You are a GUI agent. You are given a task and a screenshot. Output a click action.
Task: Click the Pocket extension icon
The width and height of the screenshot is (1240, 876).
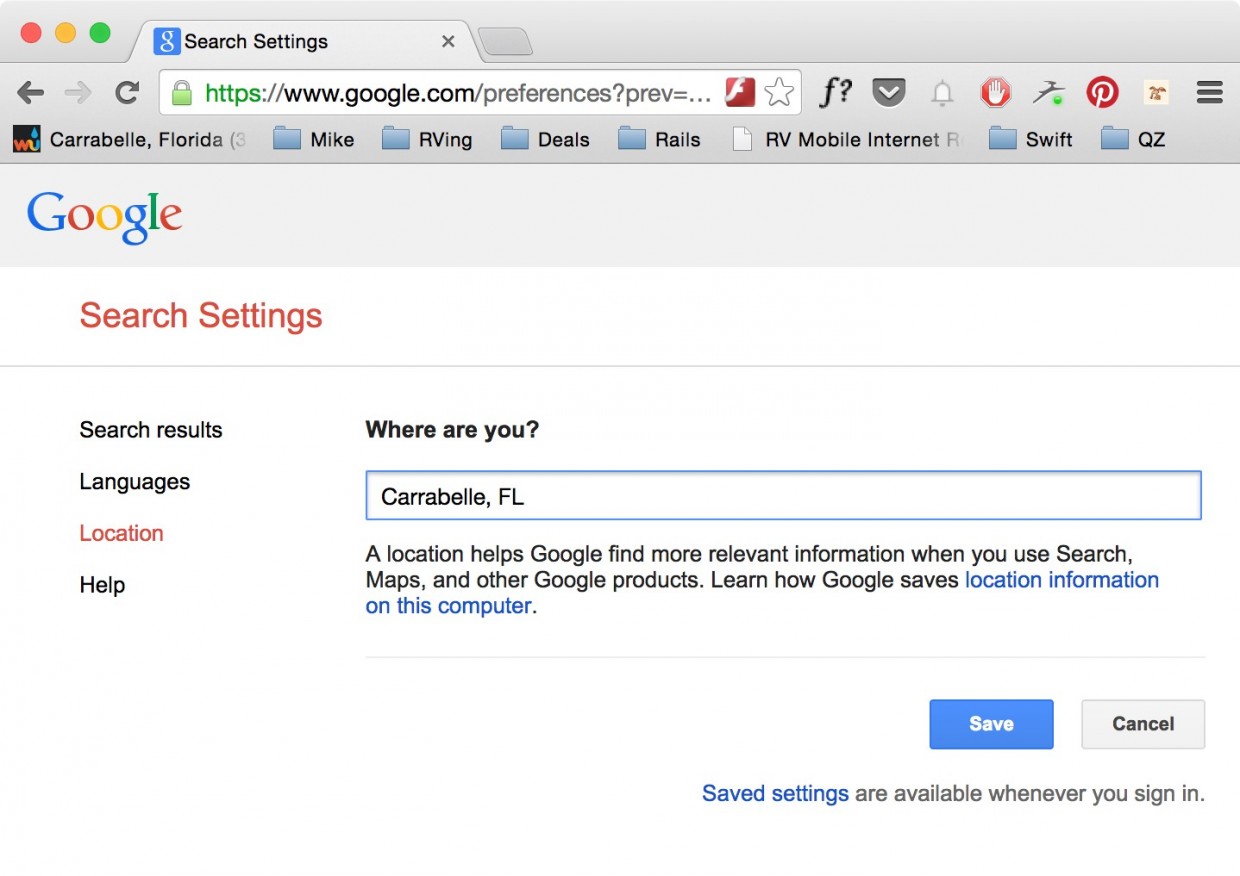pos(888,93)
